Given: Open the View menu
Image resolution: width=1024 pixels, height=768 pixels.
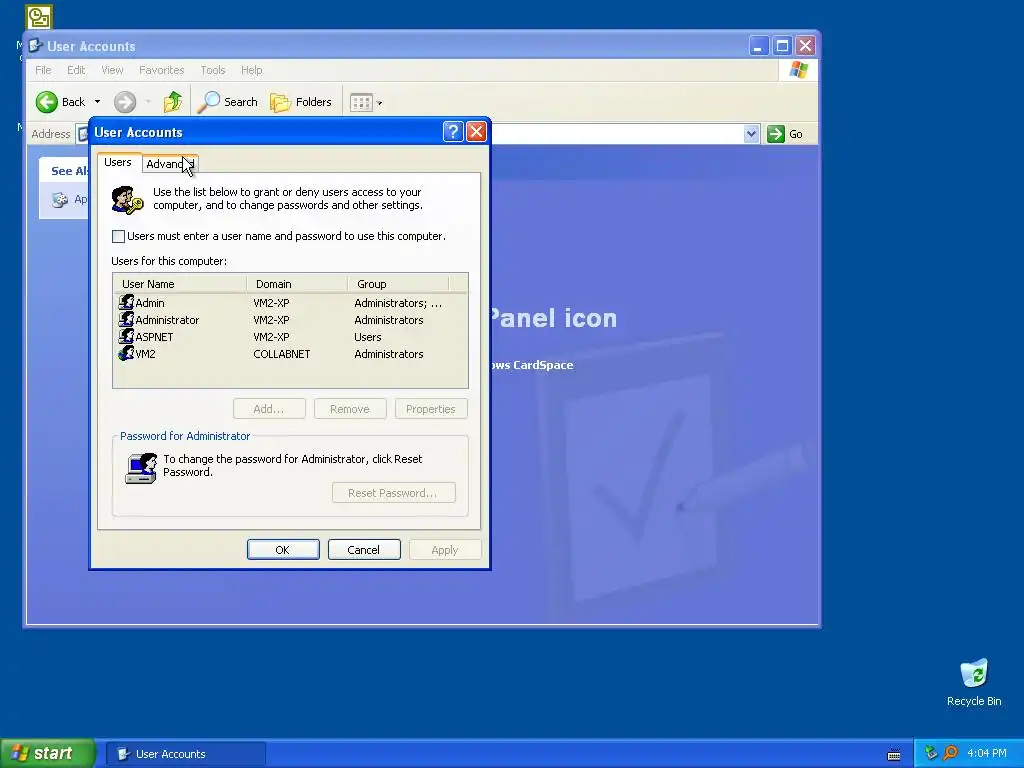Looking at the screenshot, I should (112, 70).
